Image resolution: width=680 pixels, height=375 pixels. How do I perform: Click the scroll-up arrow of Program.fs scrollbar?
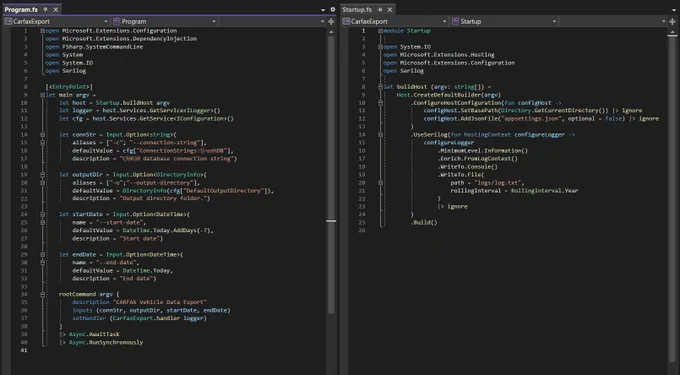coord(331,32)
